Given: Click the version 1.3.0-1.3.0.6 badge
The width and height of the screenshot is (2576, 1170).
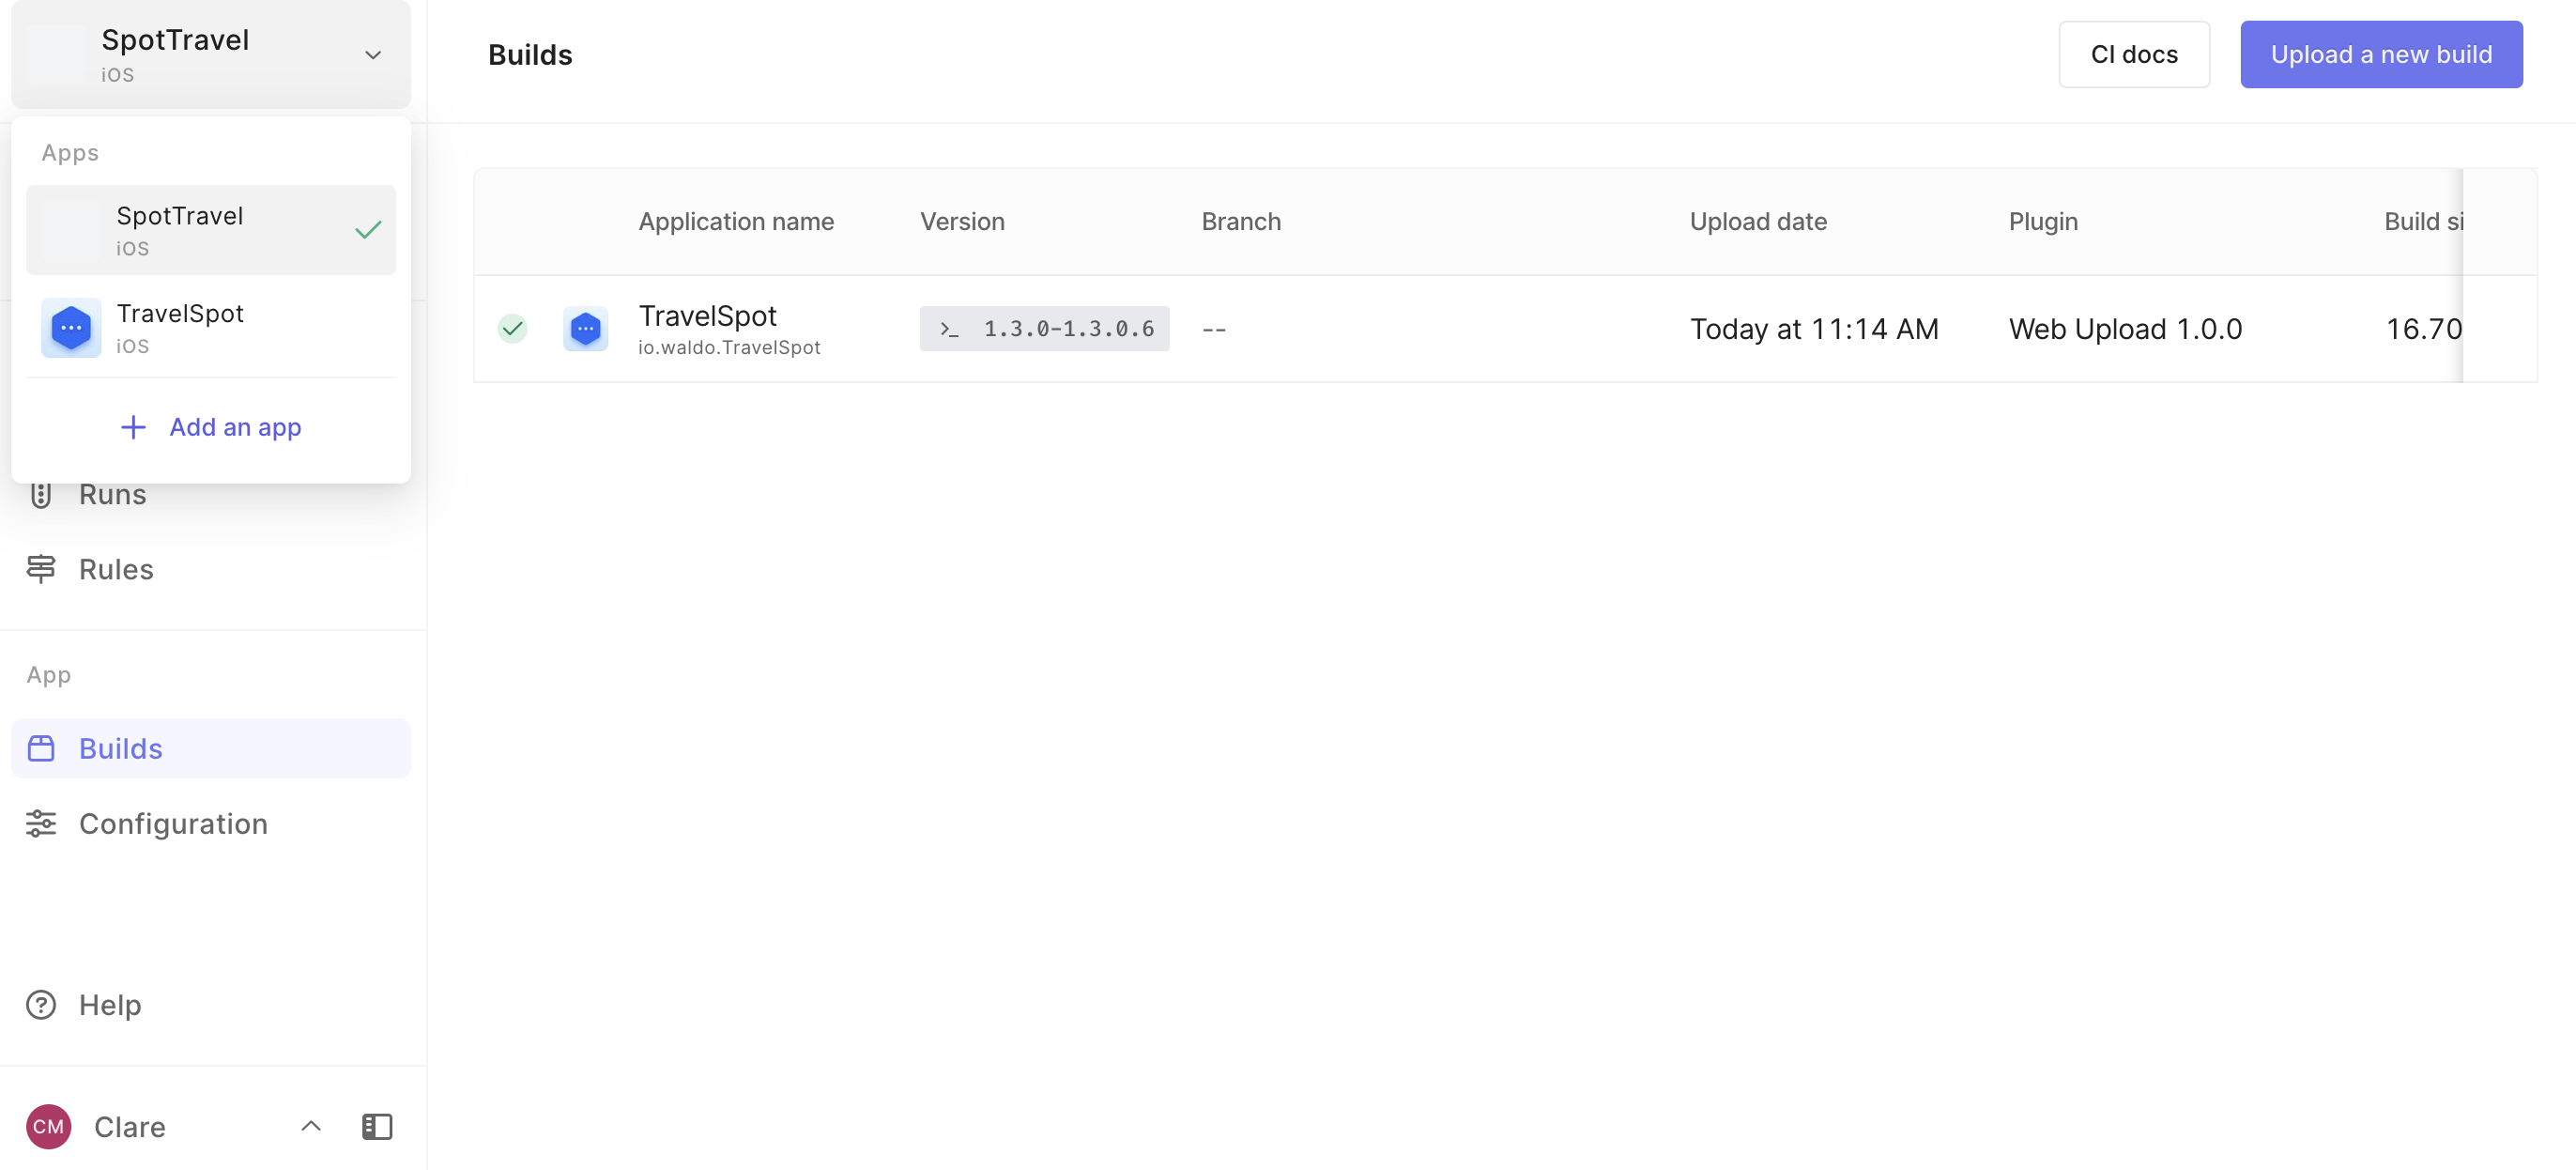Looking at the screenshot, I should [x=1044, y=329].
